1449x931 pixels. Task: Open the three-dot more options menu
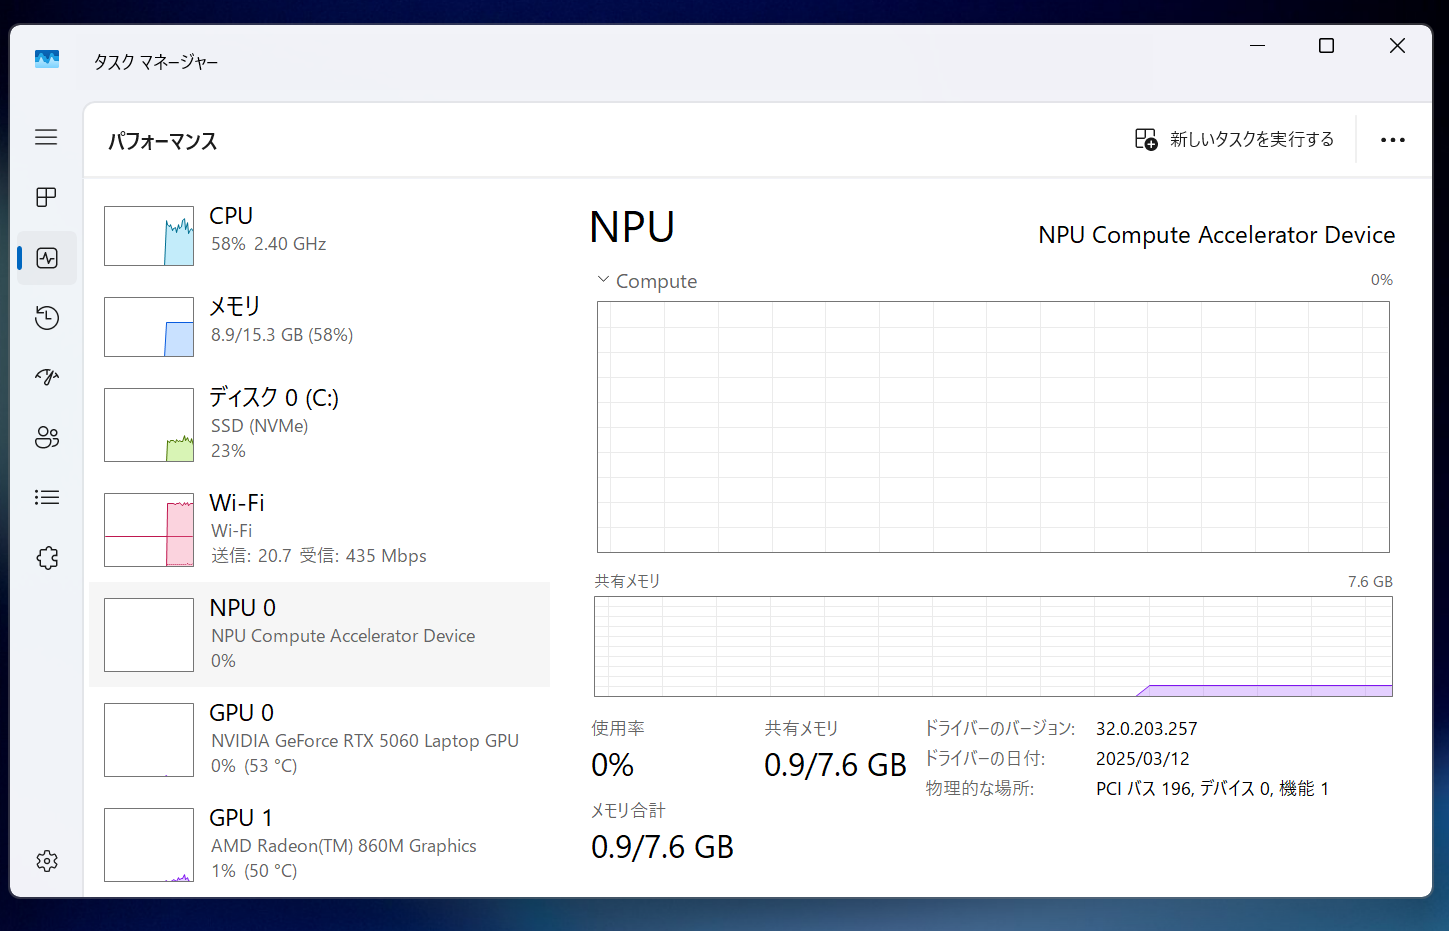click(1392, 140)
